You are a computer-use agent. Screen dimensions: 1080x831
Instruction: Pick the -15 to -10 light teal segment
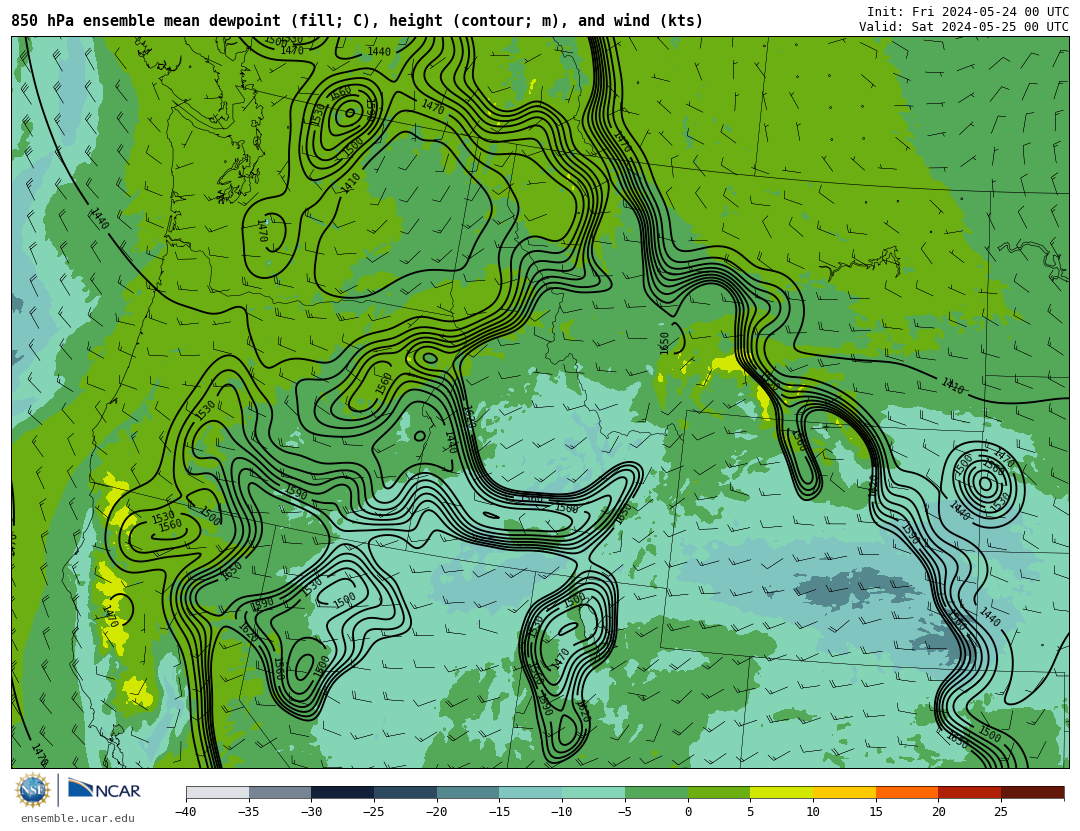(531, 792)
